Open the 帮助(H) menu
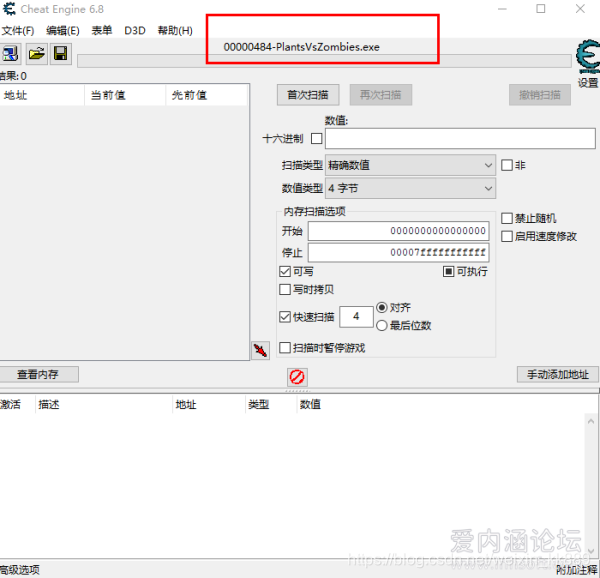600x578 pixels. click(x=175, y=31)
